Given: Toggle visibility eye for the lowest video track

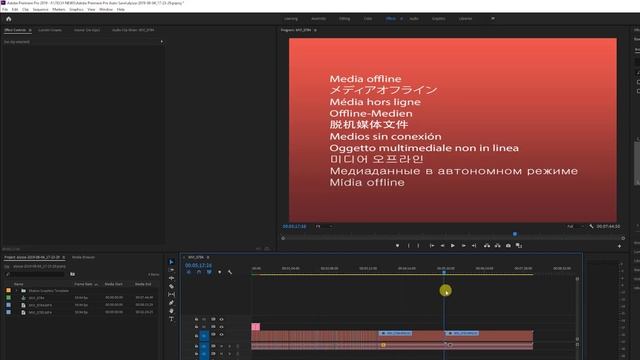Looking at the screenshot, I should (x=221, y=335).
